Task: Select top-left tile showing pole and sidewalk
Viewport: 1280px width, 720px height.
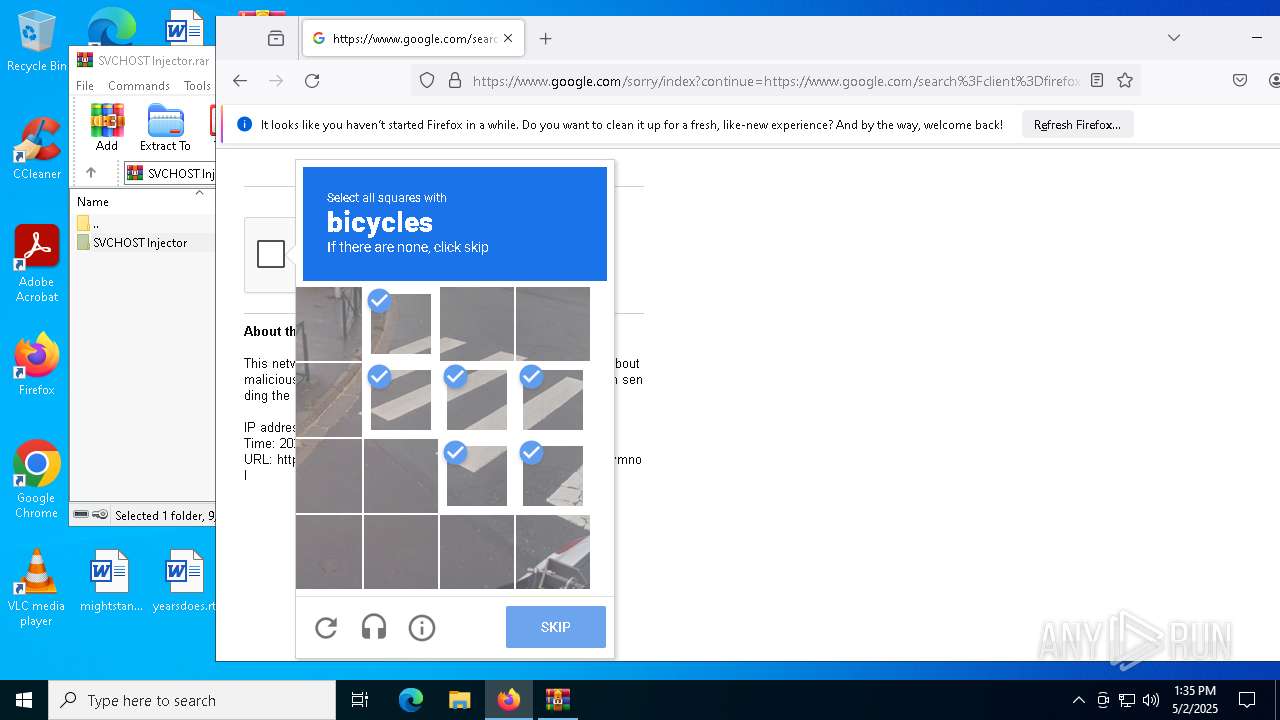Action: [x=329, y=324]
